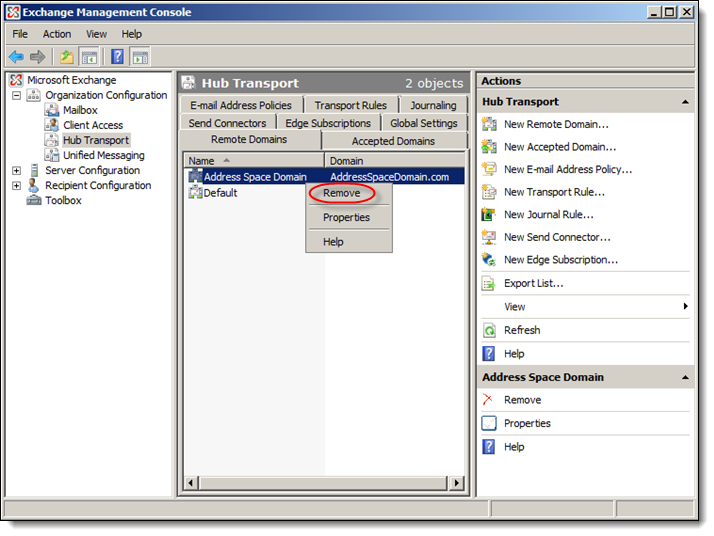The width and height of the screenshot is (714, 536).
Task: Click the Server Configuration node icon
Action: pos(34,170)
